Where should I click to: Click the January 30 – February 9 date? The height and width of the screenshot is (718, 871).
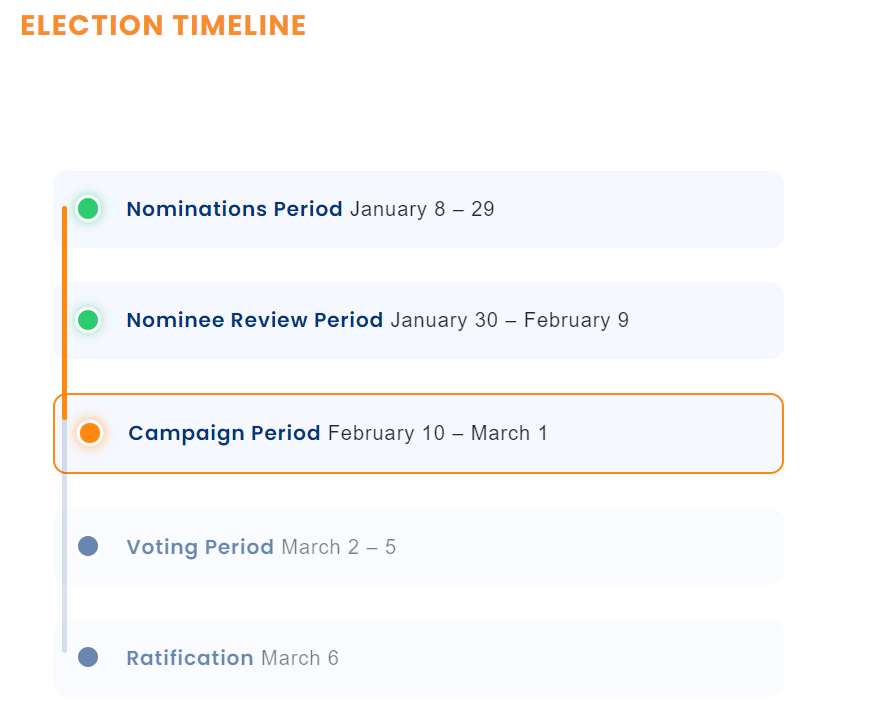[510, 320]
